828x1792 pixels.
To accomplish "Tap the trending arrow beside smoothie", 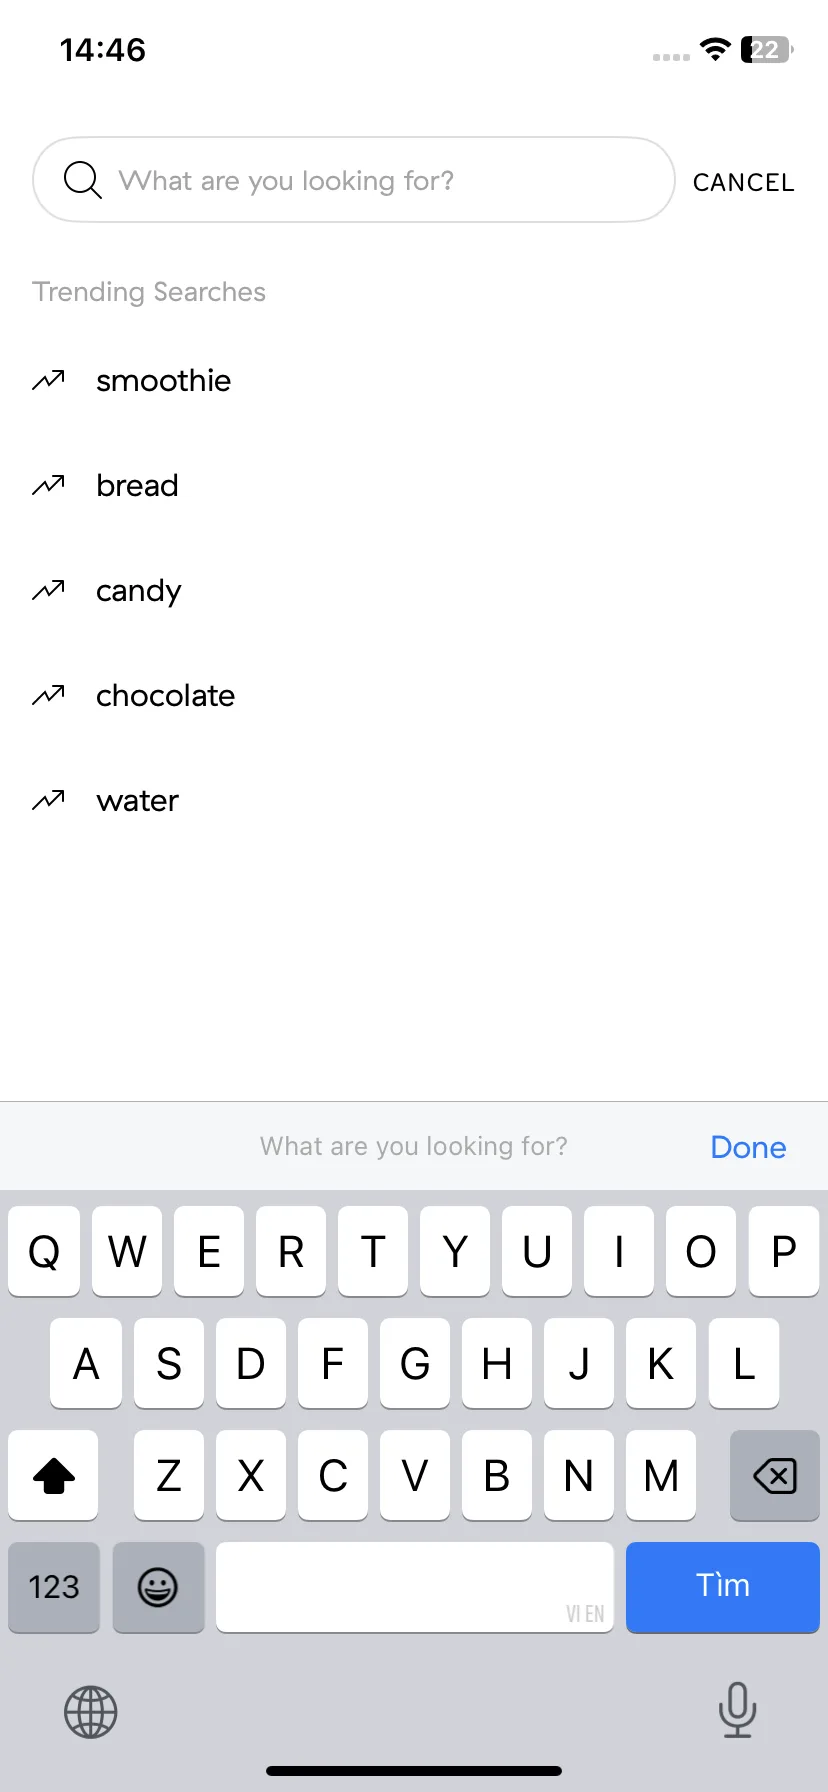I will (48, 380).
